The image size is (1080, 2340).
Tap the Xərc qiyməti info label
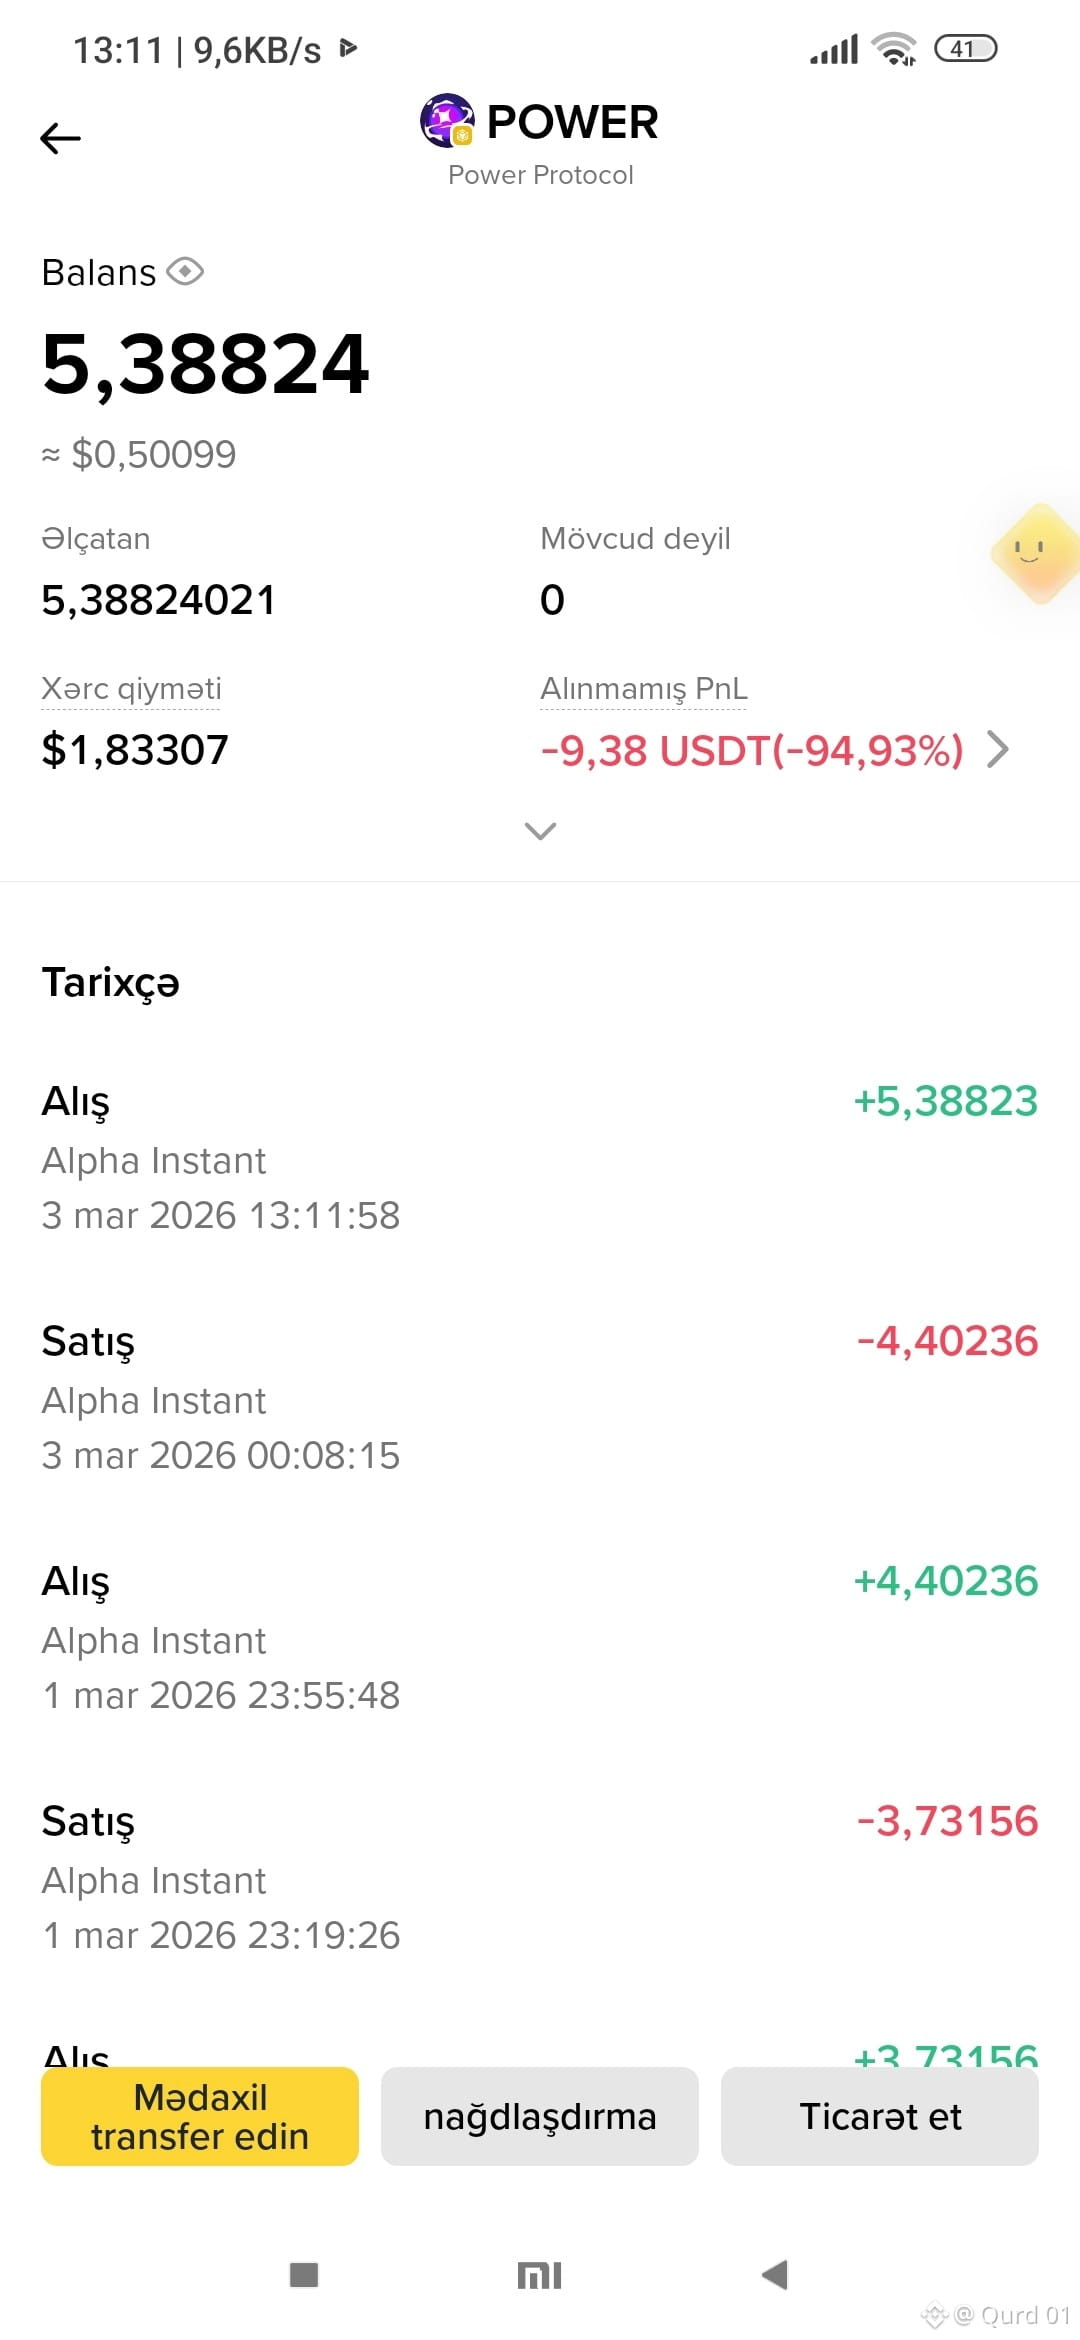[x=131, y=688]
